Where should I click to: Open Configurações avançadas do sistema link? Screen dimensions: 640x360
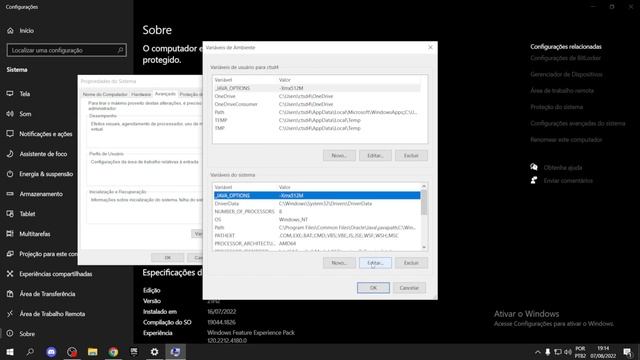(578, 123)
